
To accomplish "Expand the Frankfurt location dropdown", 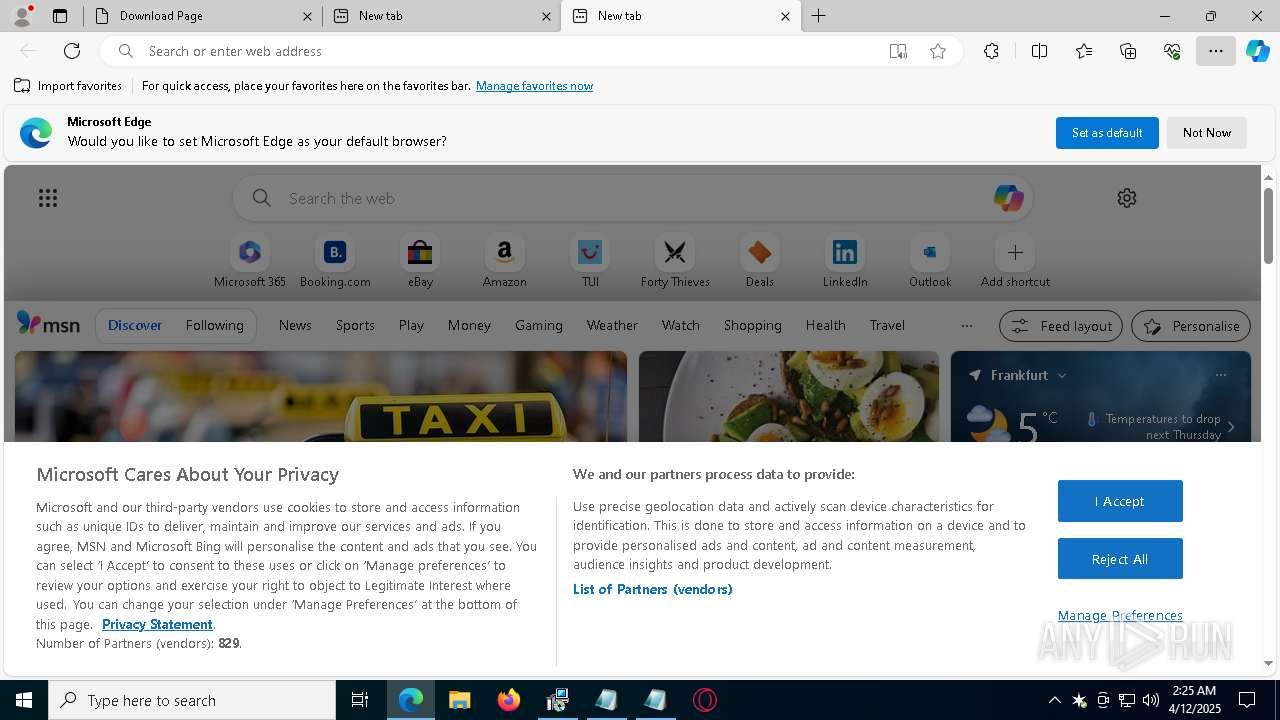I will click(1062, 375).
